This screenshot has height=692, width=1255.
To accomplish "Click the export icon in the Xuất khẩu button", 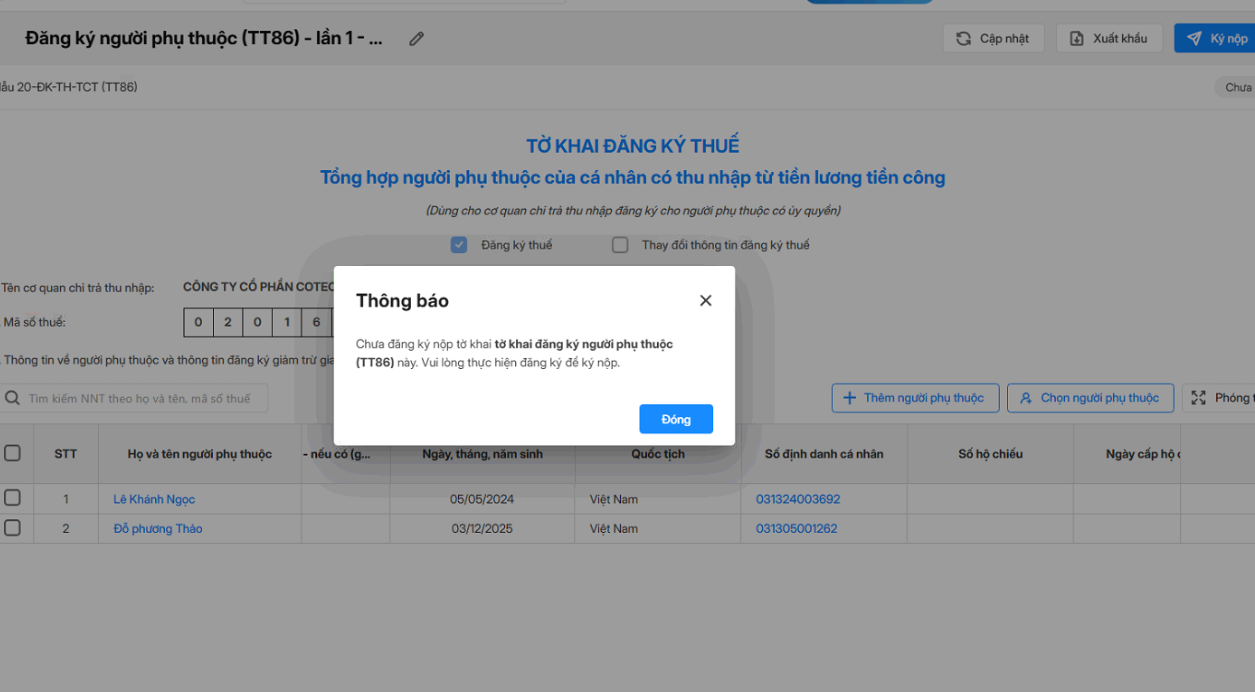I will (1077, 39).
